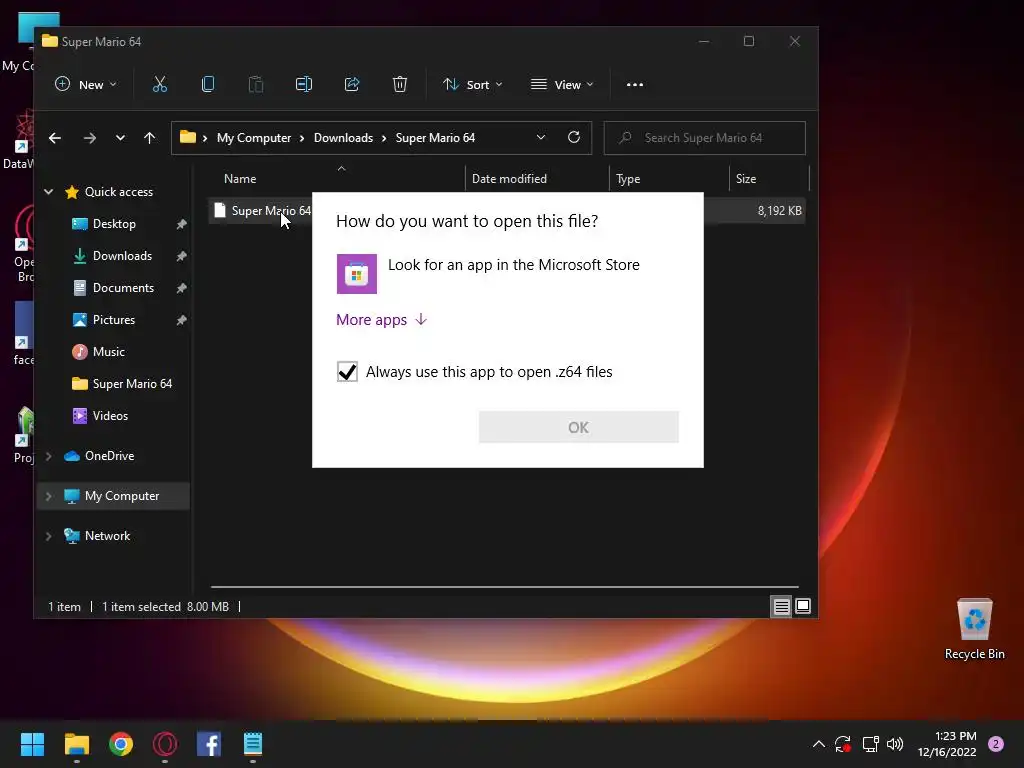Switch to large thumbnails view icon

tap(803, 607)
